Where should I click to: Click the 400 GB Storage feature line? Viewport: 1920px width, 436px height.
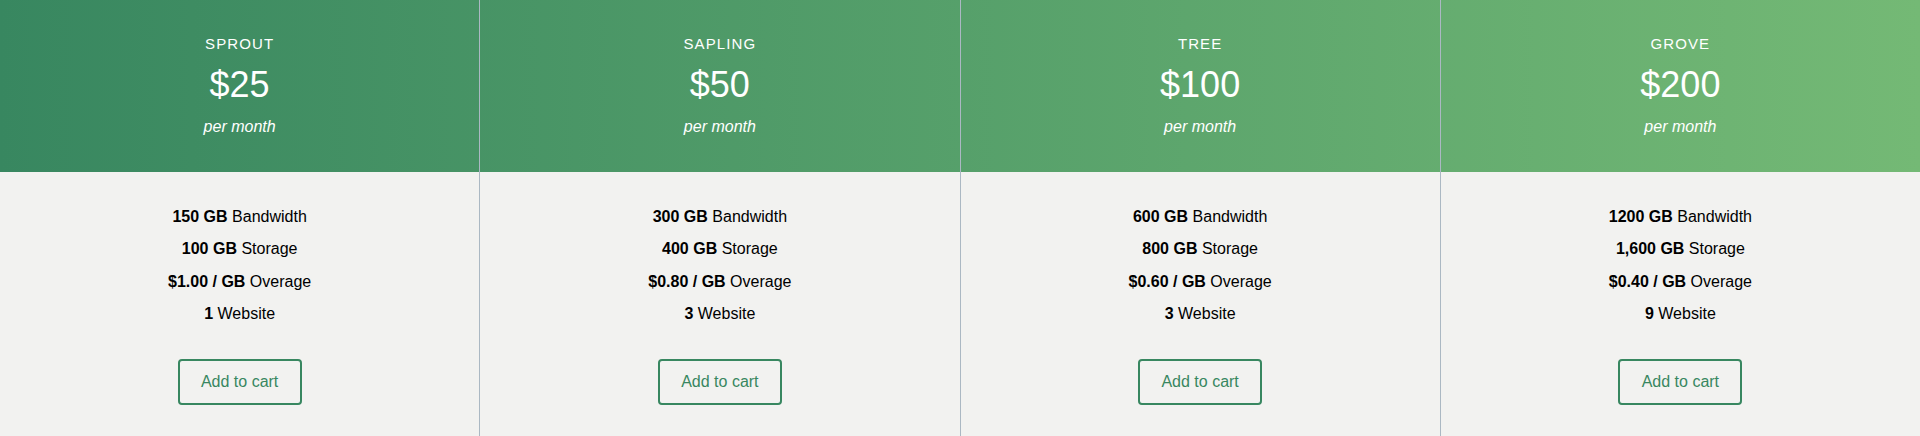(x=720, y=248)
